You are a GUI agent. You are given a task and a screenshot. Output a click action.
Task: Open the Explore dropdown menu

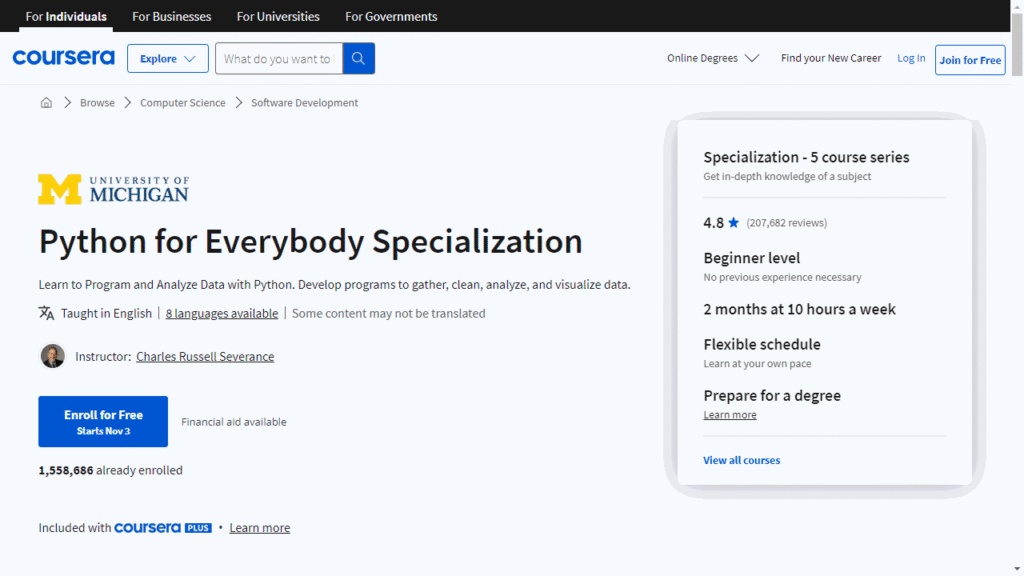coord(167,58)
